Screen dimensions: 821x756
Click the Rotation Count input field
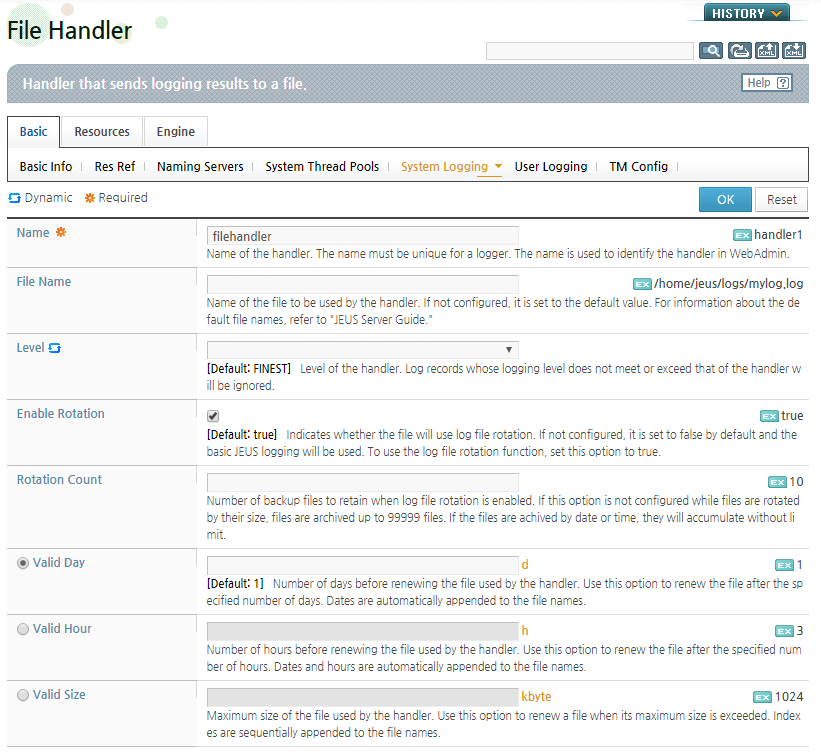(362, 482)
